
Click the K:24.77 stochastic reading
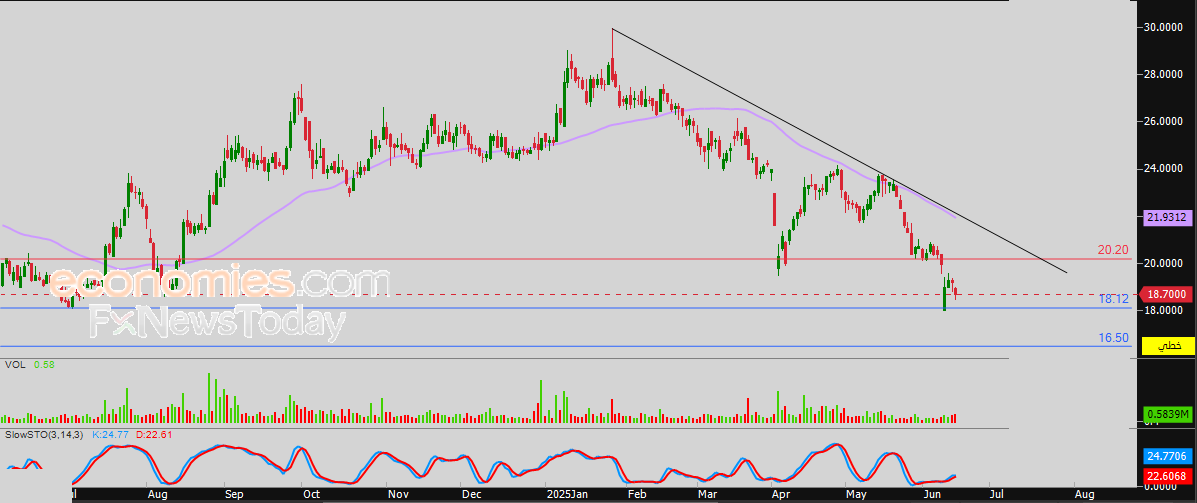(110, 434)
